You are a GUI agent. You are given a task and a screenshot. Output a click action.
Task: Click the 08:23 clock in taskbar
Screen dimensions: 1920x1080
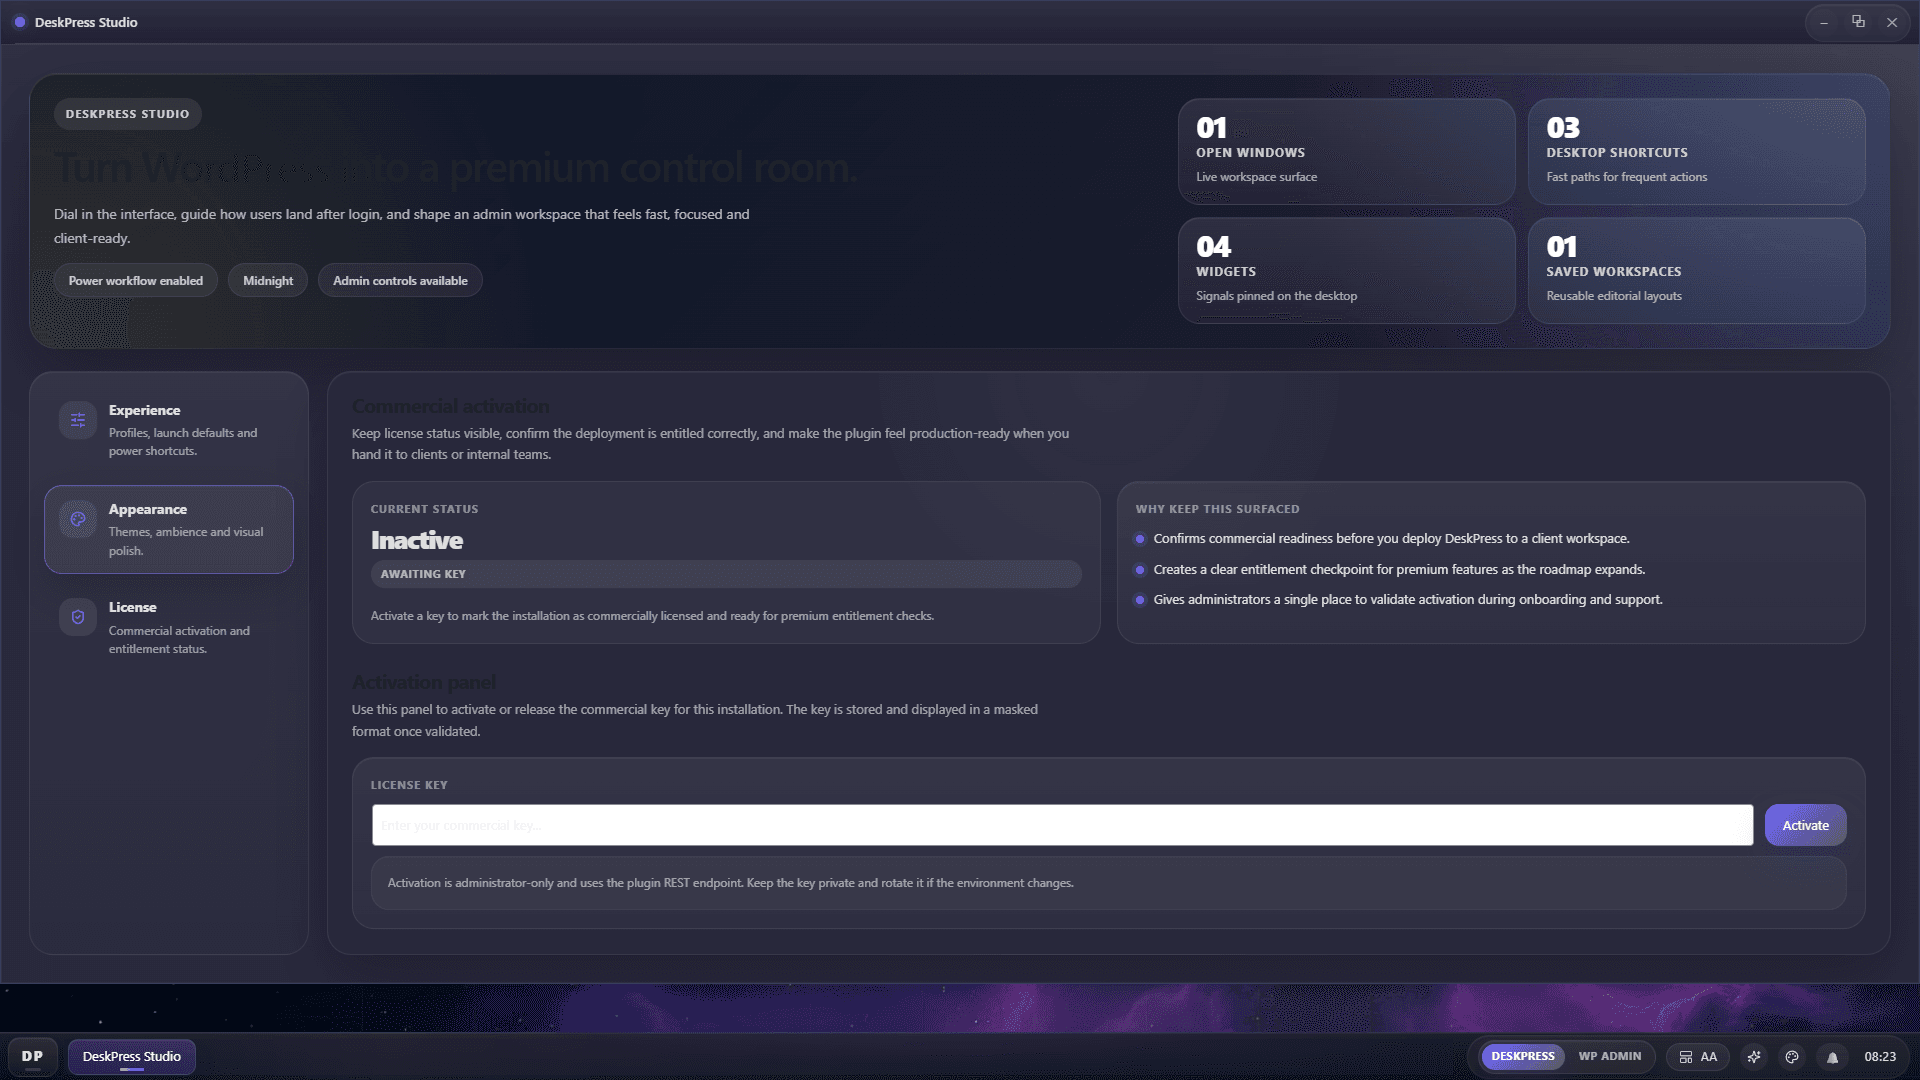coord(1879,1056)
